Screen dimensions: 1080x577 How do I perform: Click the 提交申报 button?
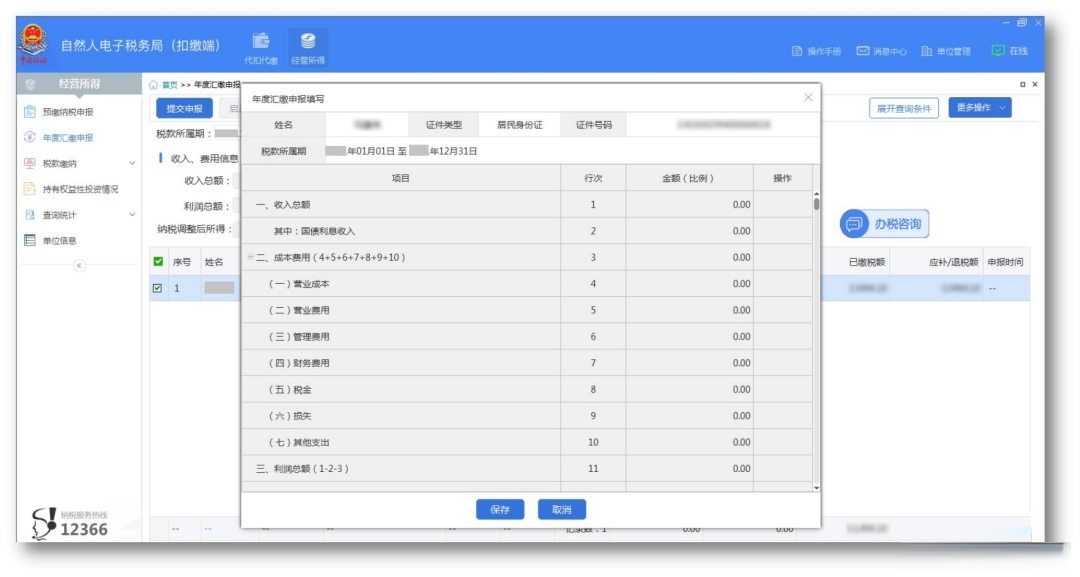(x=184, y=109)
